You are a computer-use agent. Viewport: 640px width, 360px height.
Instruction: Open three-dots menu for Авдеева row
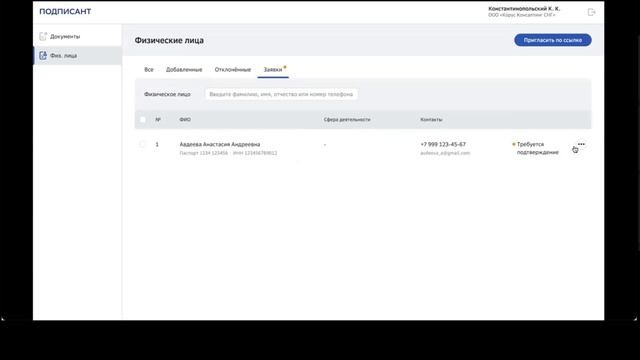click(581, 144)
